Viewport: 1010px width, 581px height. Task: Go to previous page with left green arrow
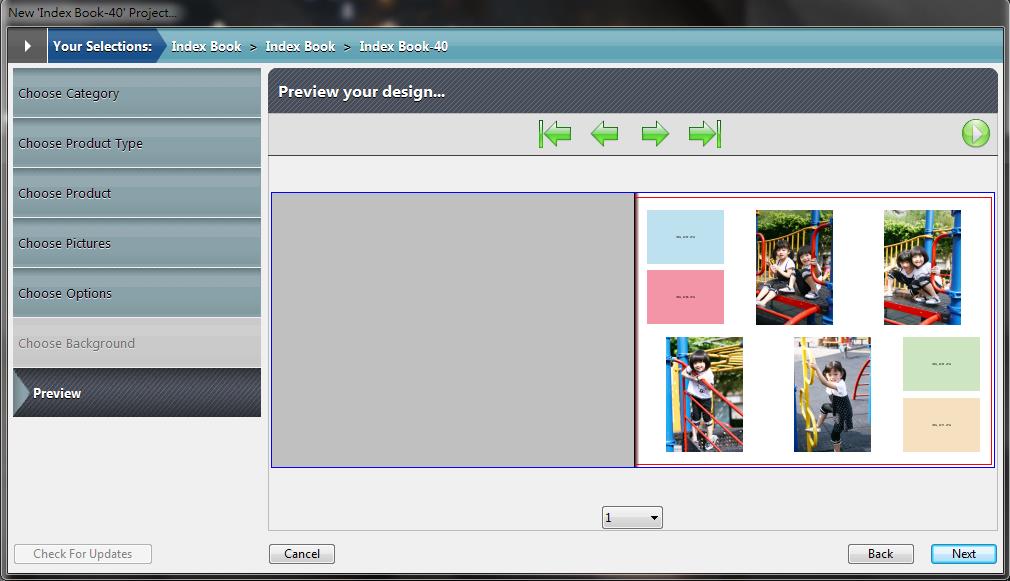604,134
